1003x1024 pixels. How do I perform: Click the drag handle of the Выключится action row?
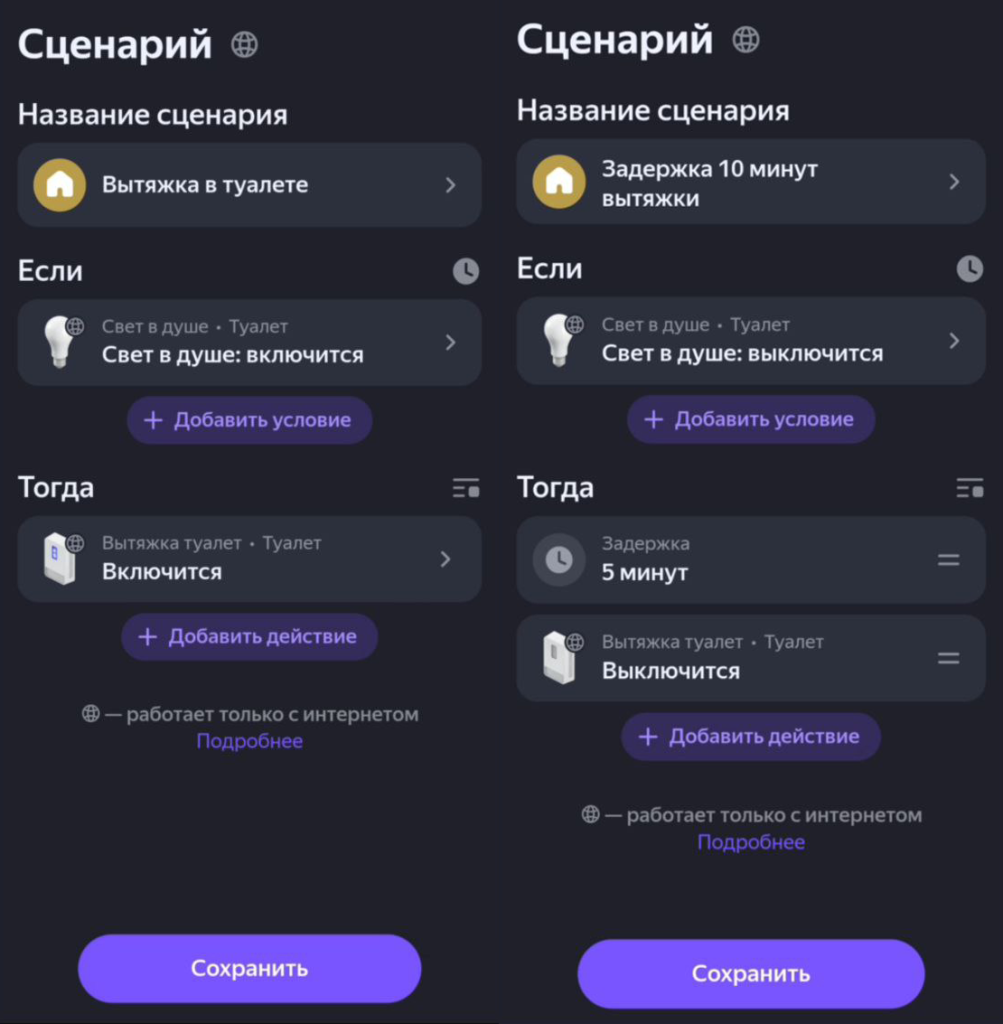click(948, 658)
